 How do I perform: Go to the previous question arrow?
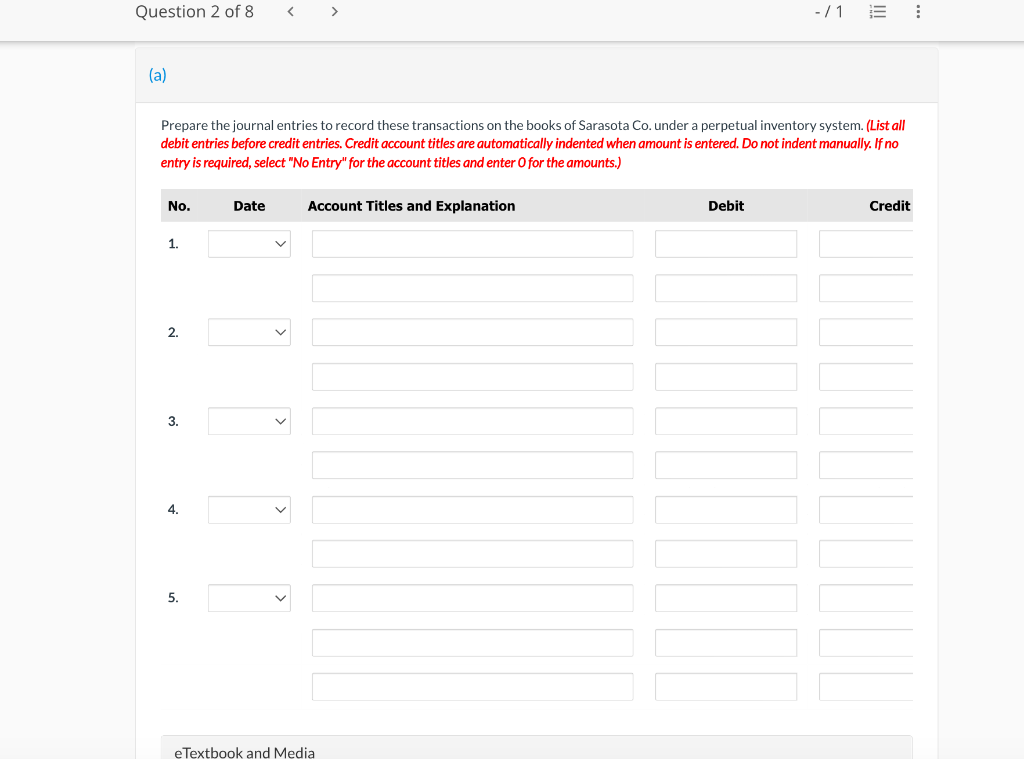pyautogui.click(x=291, y=12)
